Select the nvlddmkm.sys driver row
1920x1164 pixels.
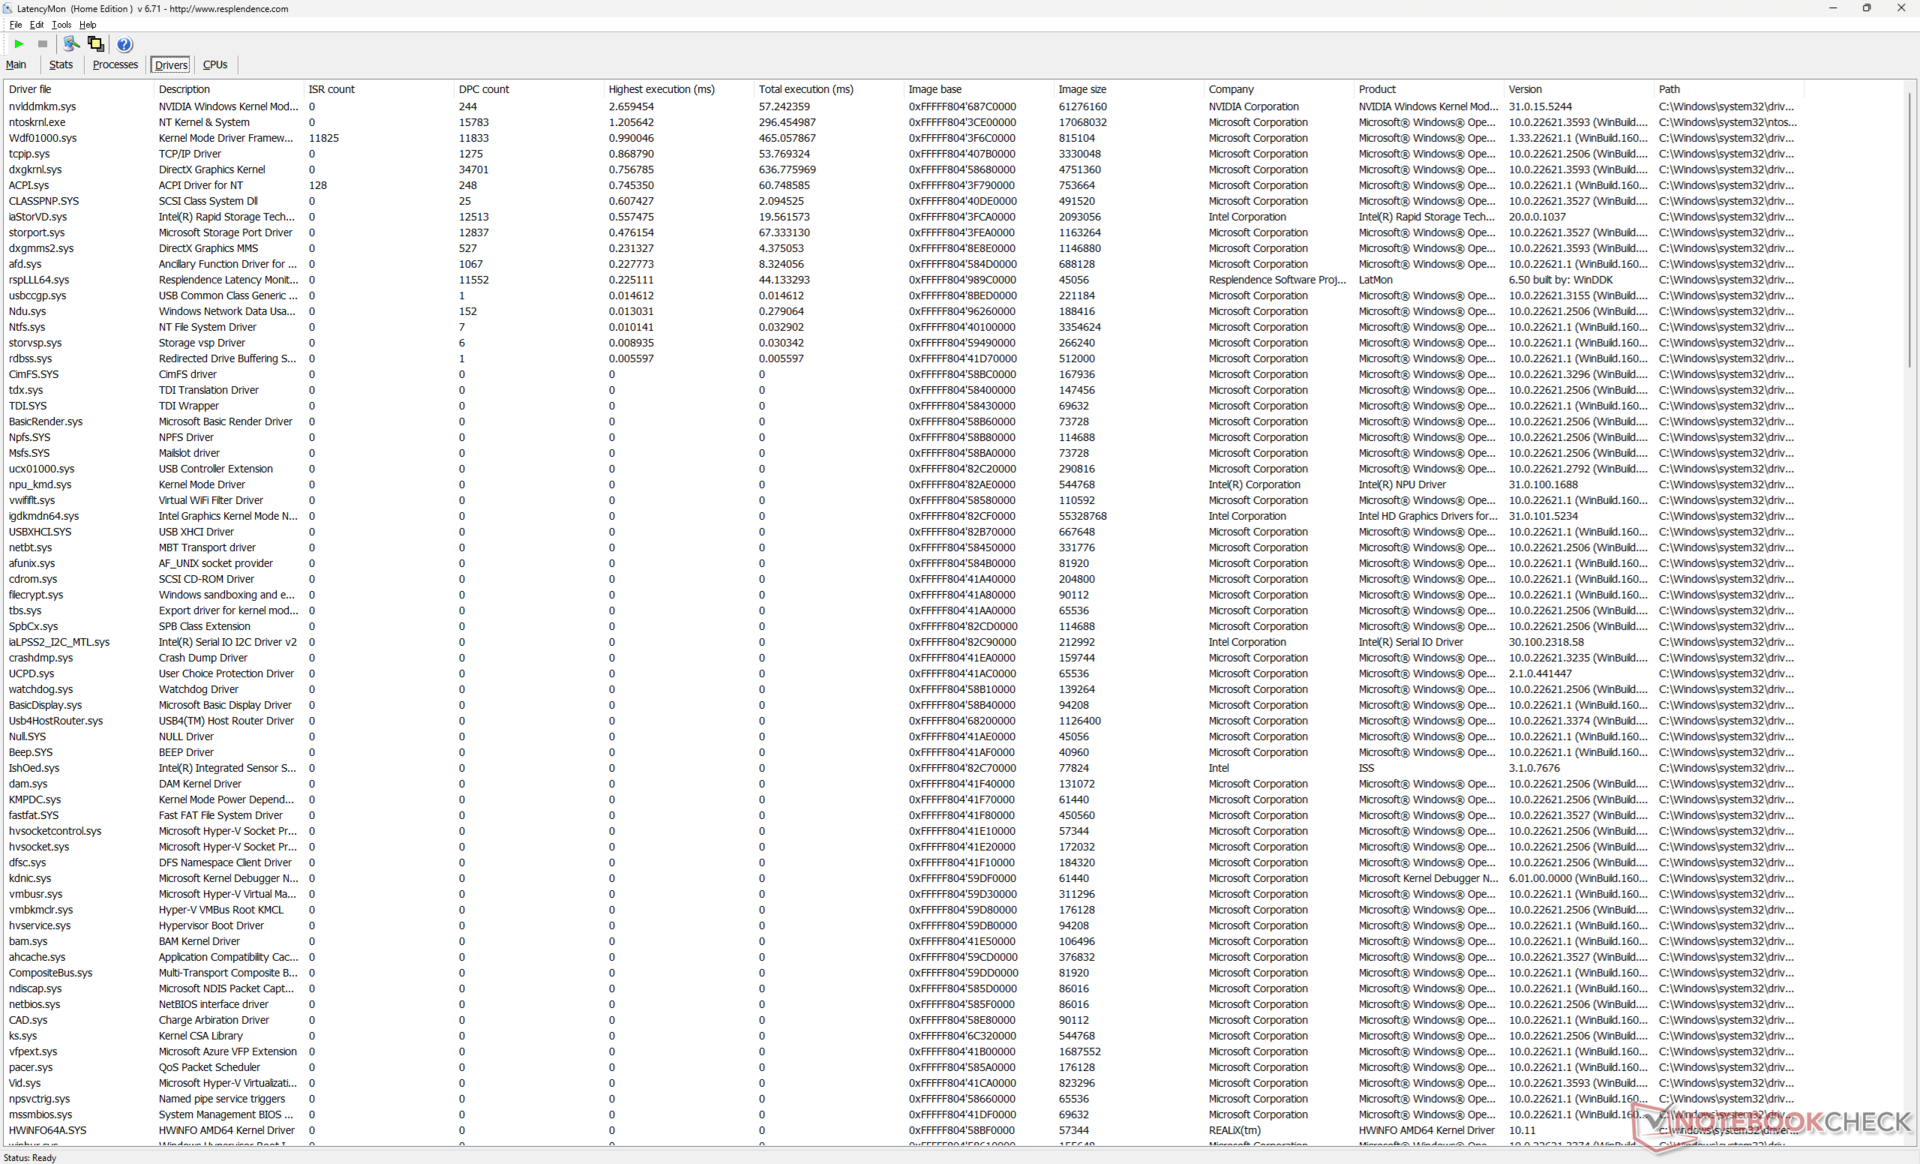pos(42,106)
